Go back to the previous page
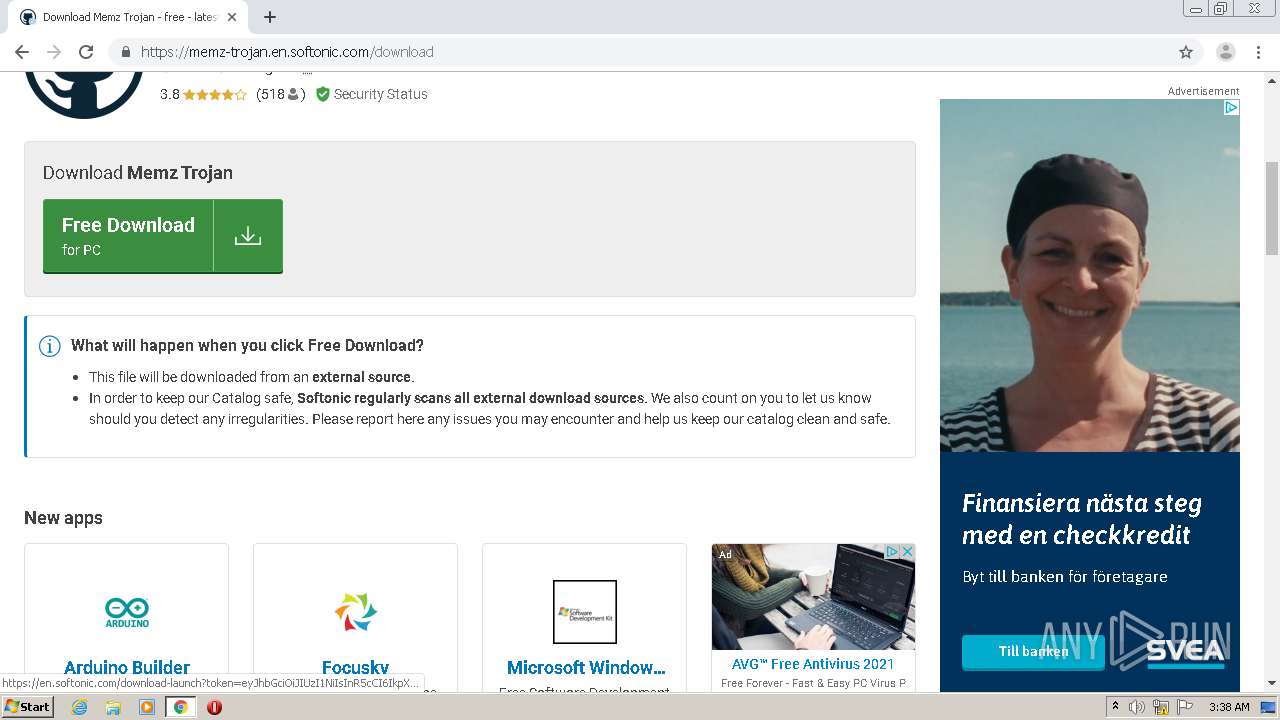The image size is (1280, 720). click(22, 52)
